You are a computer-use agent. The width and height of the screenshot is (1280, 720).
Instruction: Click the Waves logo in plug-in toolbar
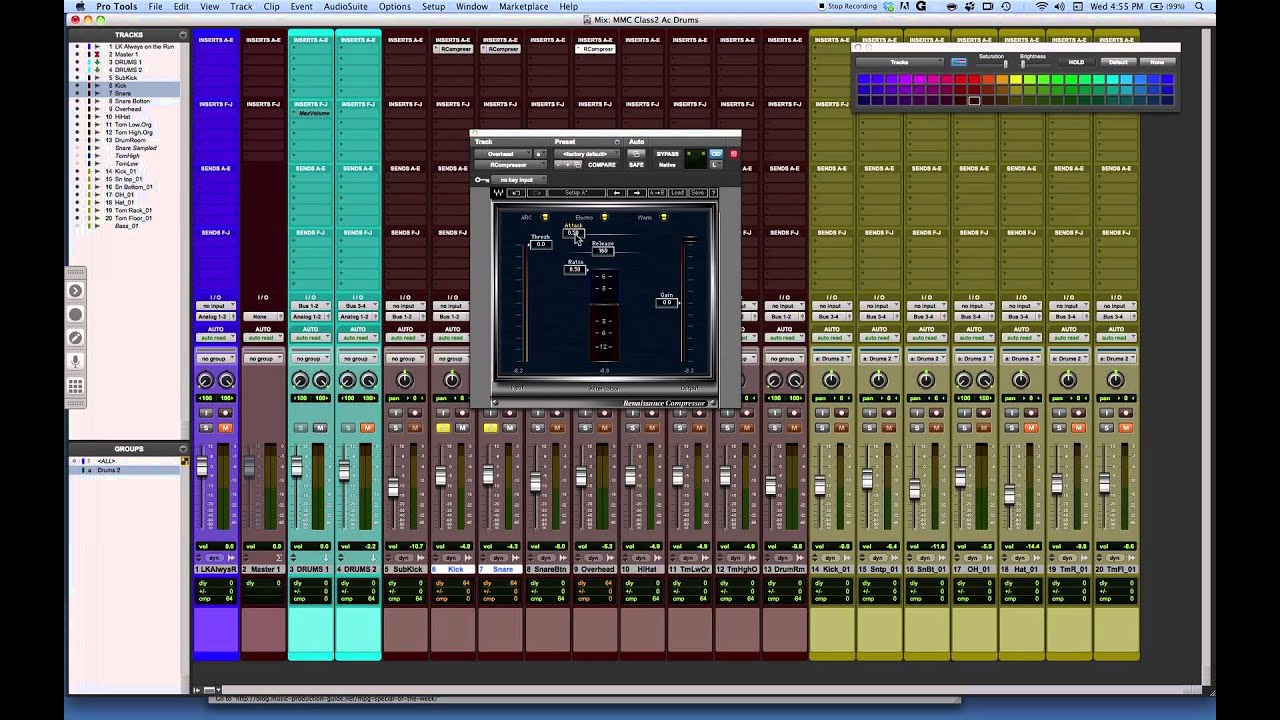coord(499,193)
